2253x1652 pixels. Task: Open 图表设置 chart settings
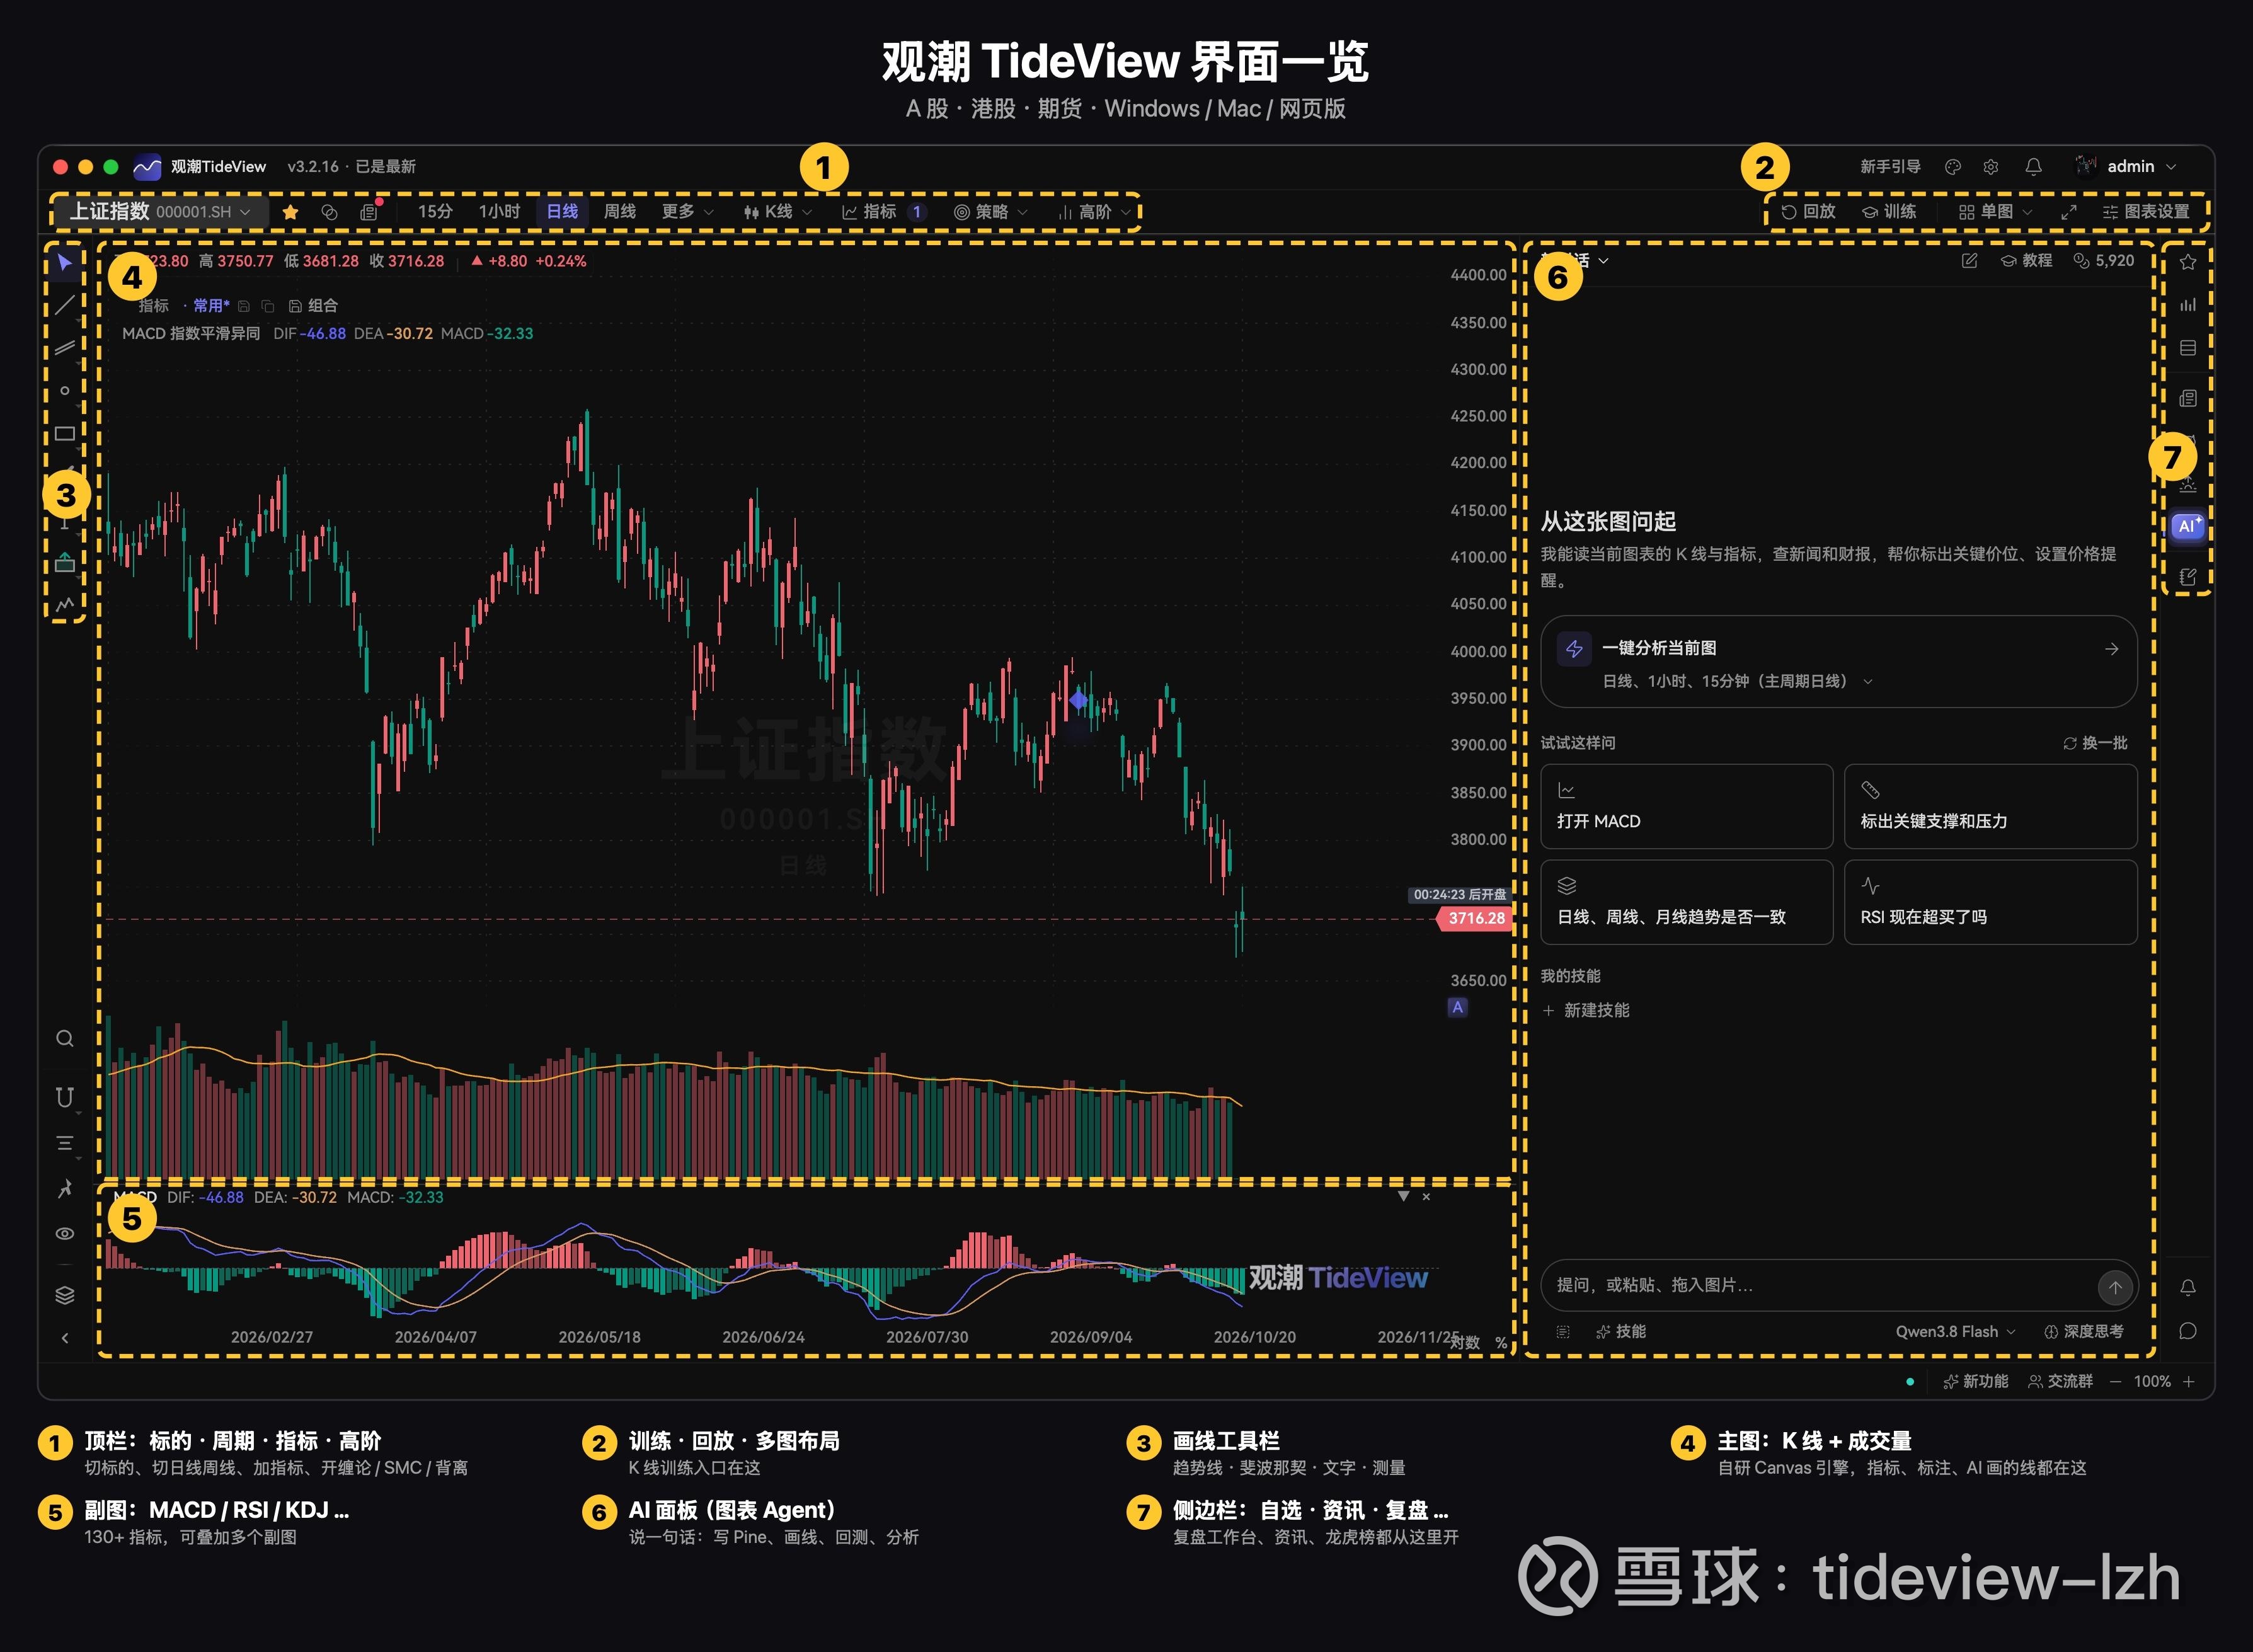click(x=2146, y=212)
